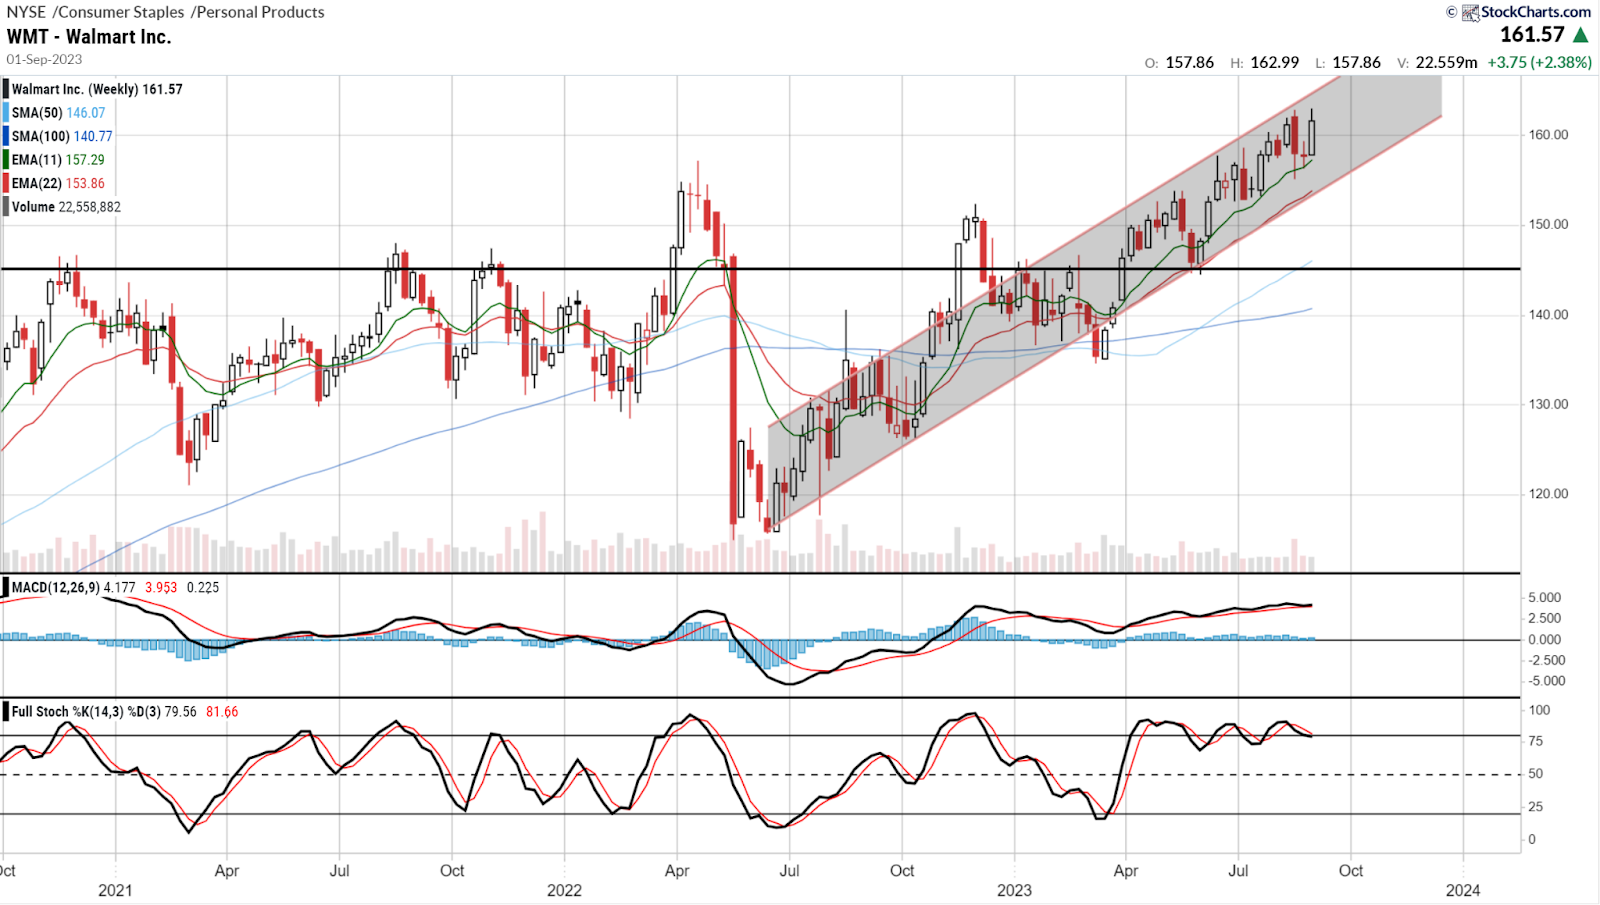Click the 100 stochastic axis label
The image size is (1600, 905).
tap(1539, 711)
